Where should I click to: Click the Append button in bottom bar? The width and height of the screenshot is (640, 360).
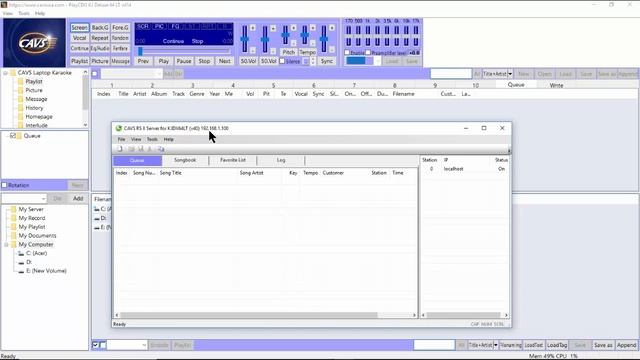(x=627, y=345)
